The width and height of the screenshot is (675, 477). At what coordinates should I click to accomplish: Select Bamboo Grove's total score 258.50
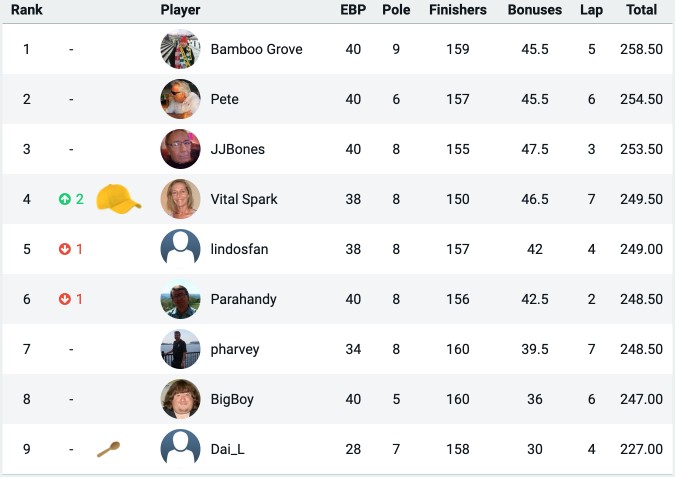click(641, 49)
